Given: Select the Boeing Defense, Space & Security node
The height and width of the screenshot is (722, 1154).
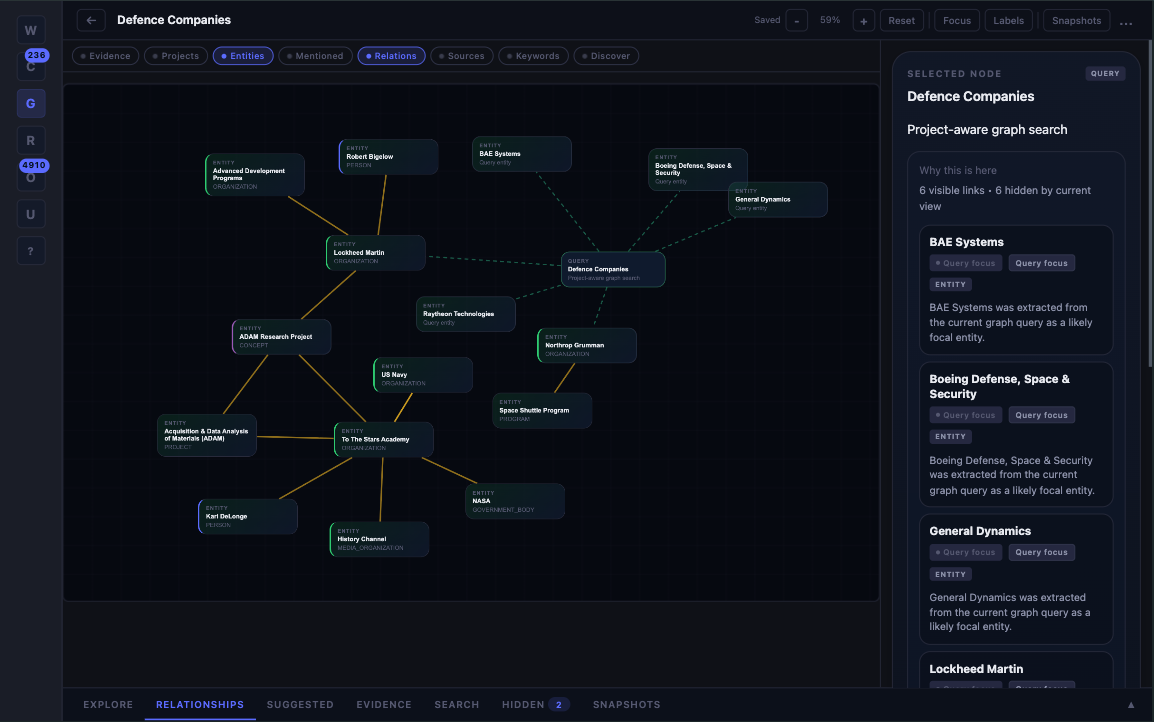Looking at the screenshot, I should [x=698, y=169].
